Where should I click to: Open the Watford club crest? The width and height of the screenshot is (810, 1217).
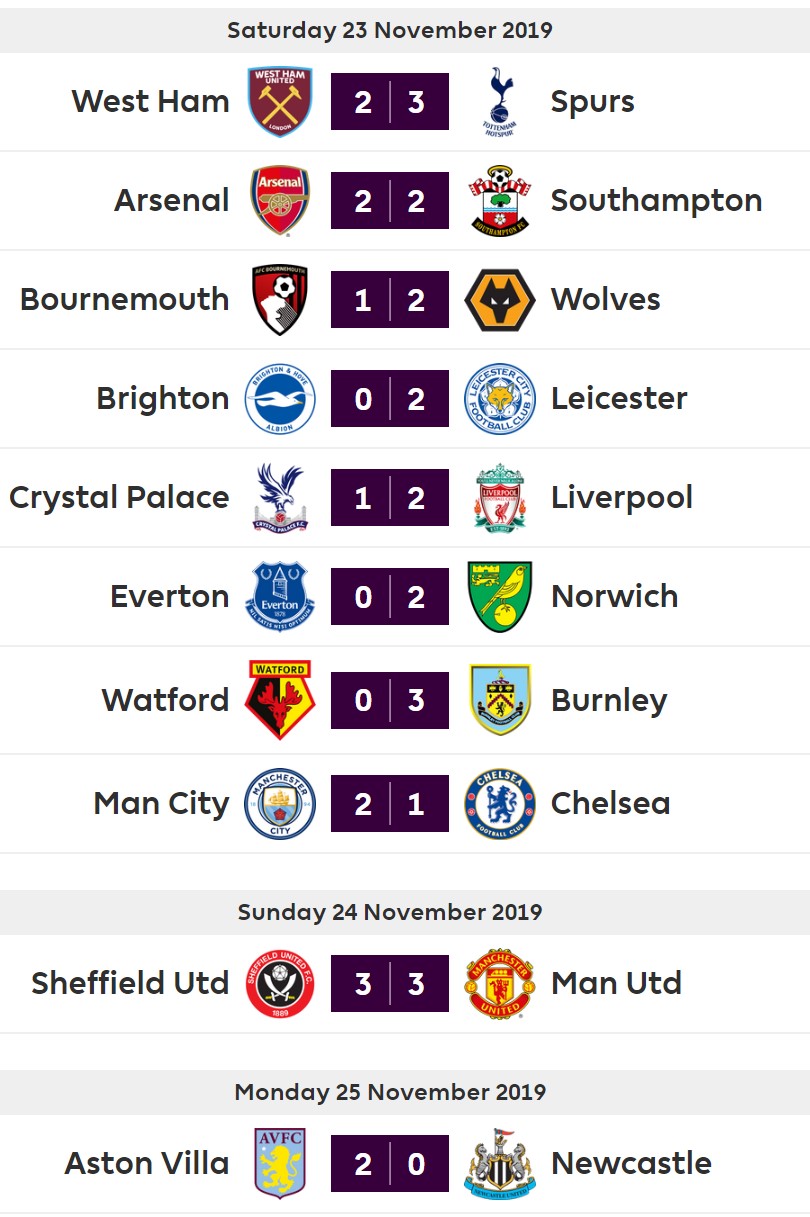(x=280, y=700)
